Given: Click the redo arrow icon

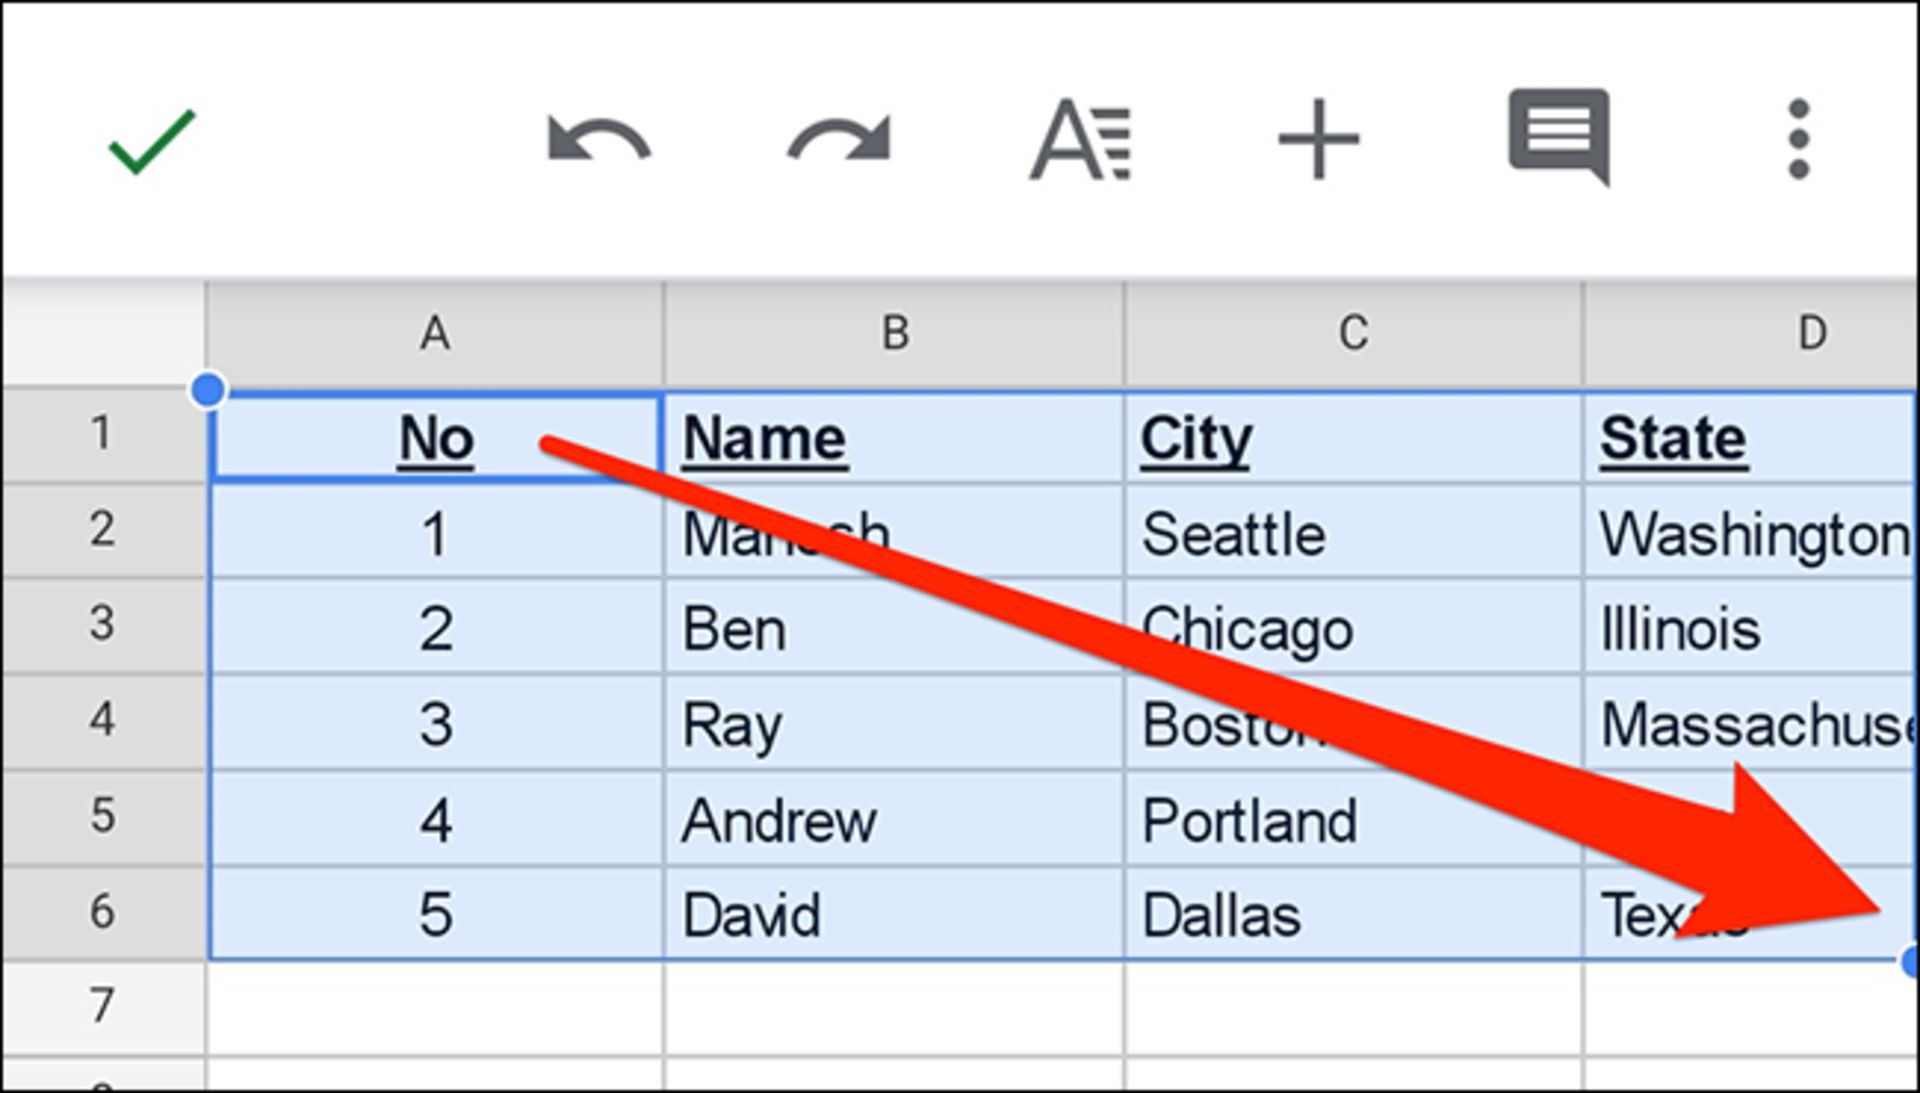Looking at the screenshot, I should [x=839, y=139].
